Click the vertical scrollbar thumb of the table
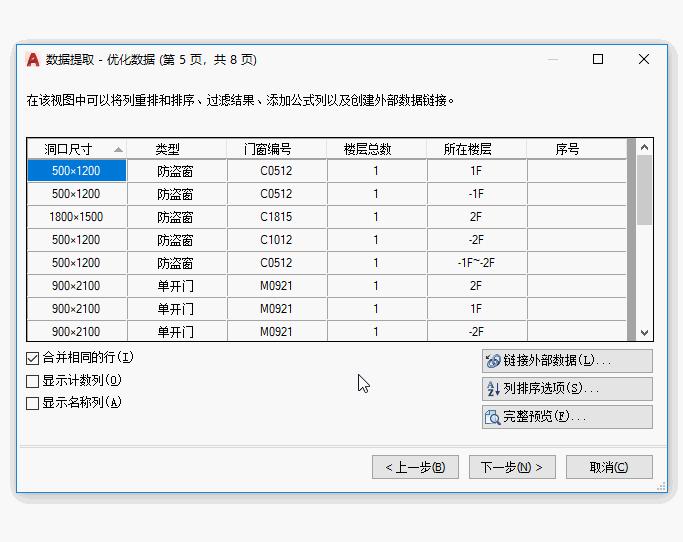Image resolution: width=683 pixels, height=542 pixels. pyautogui.click(x=644, y=190)
